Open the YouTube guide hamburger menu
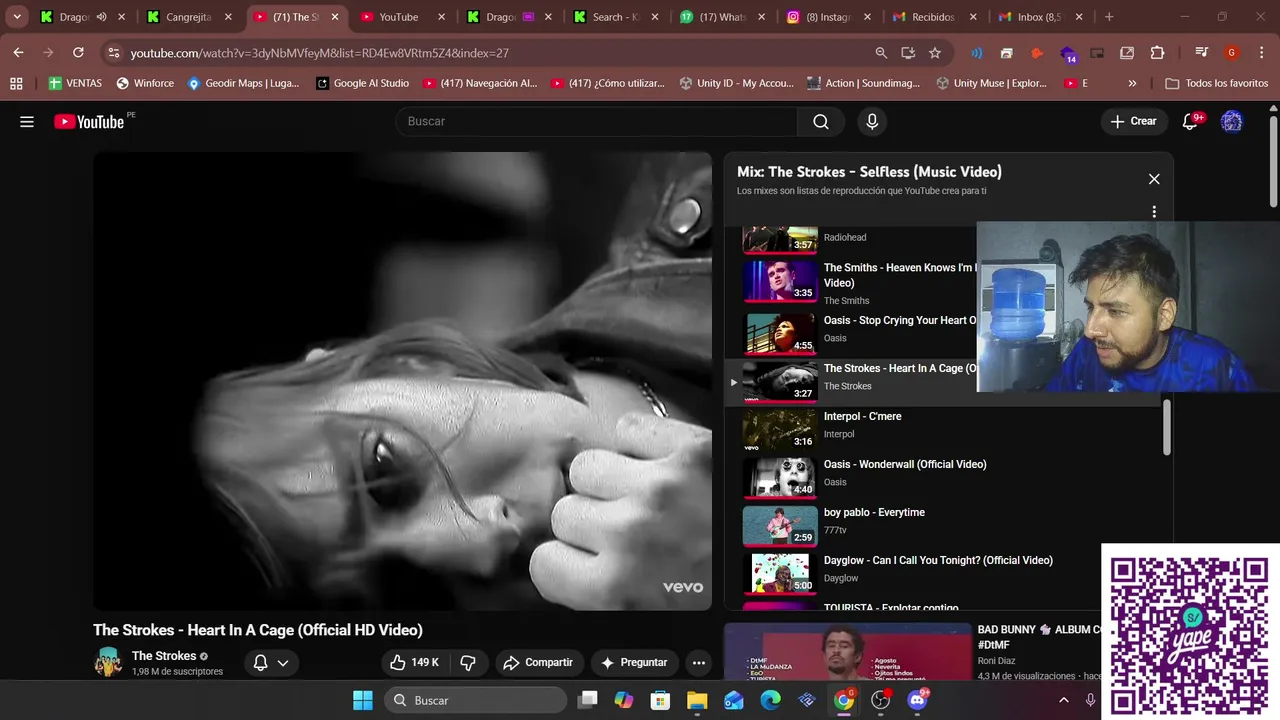 tap(27, 121)
